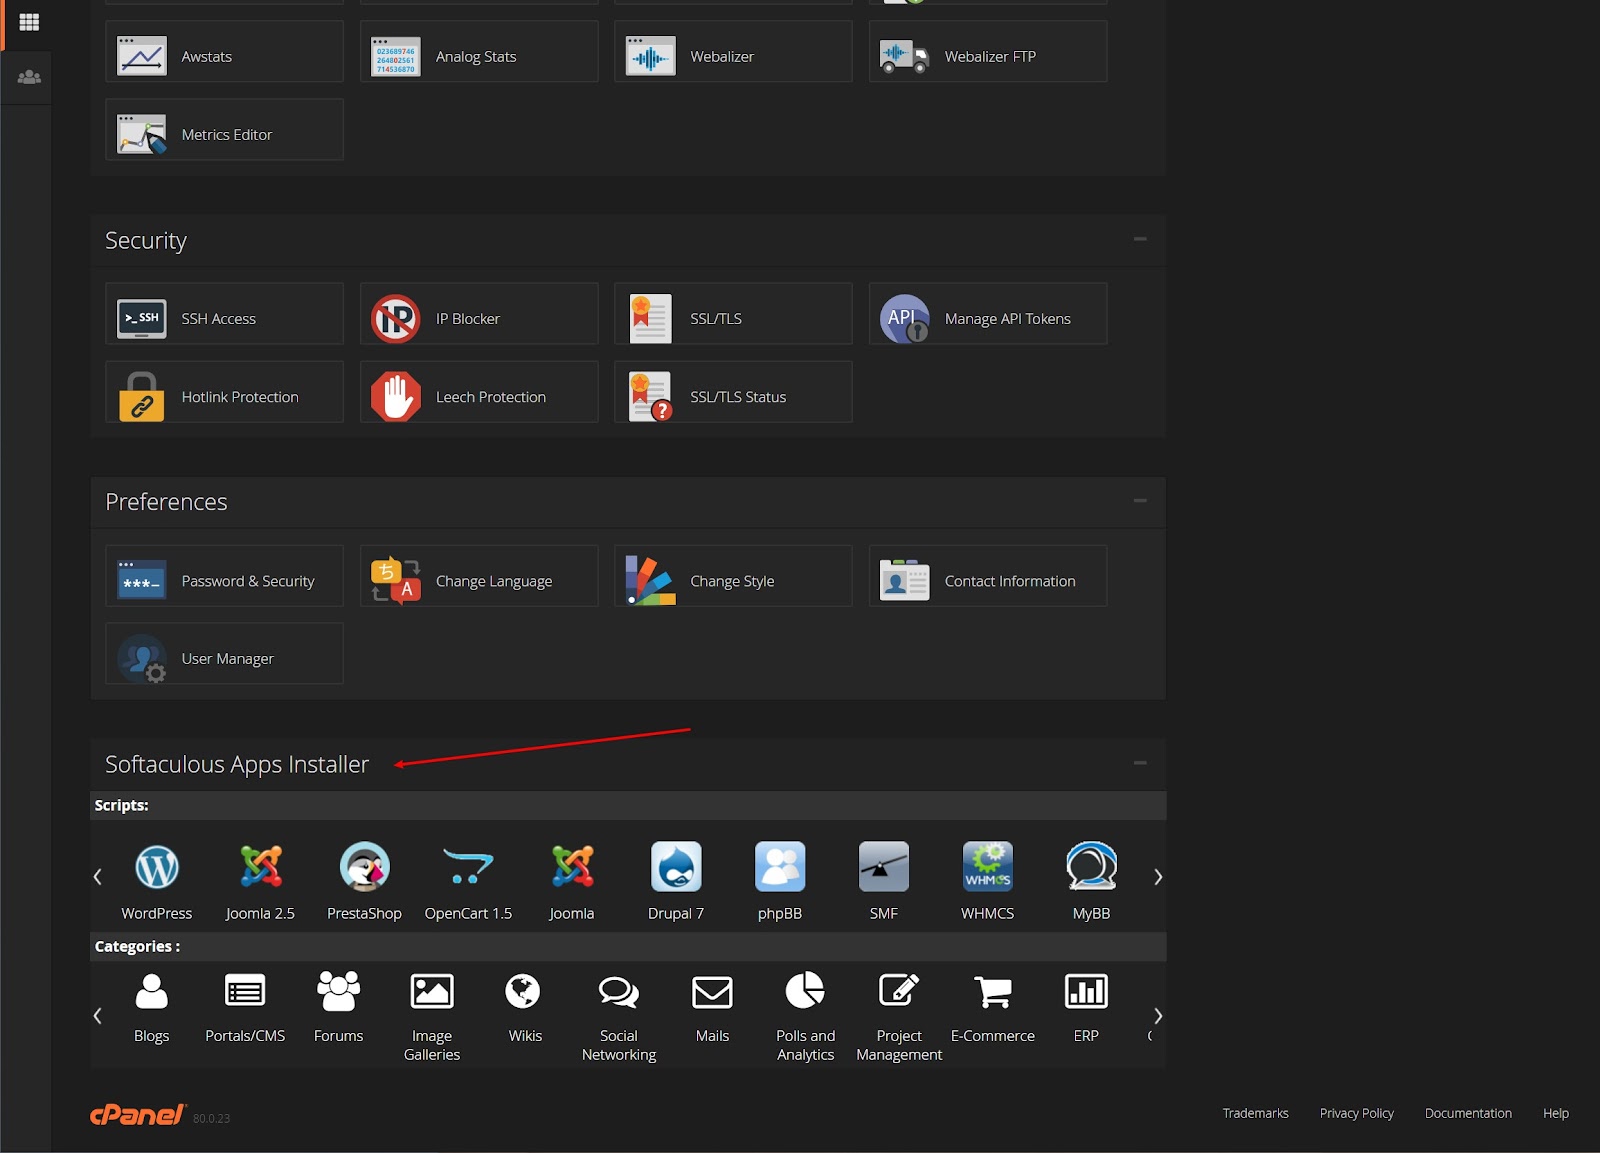Open the ERP category
Screen dimensions: 1600x1153
pos(1086,1008)
